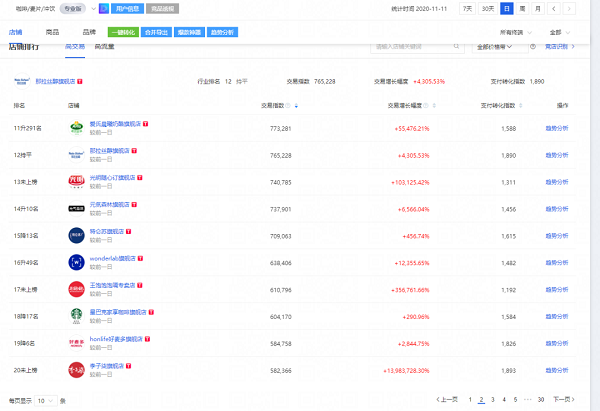The height and width of the screenshot is (411, 600).
Task: Click the wonderlab blue logo in row 16
Action: [x=77, y=262]
